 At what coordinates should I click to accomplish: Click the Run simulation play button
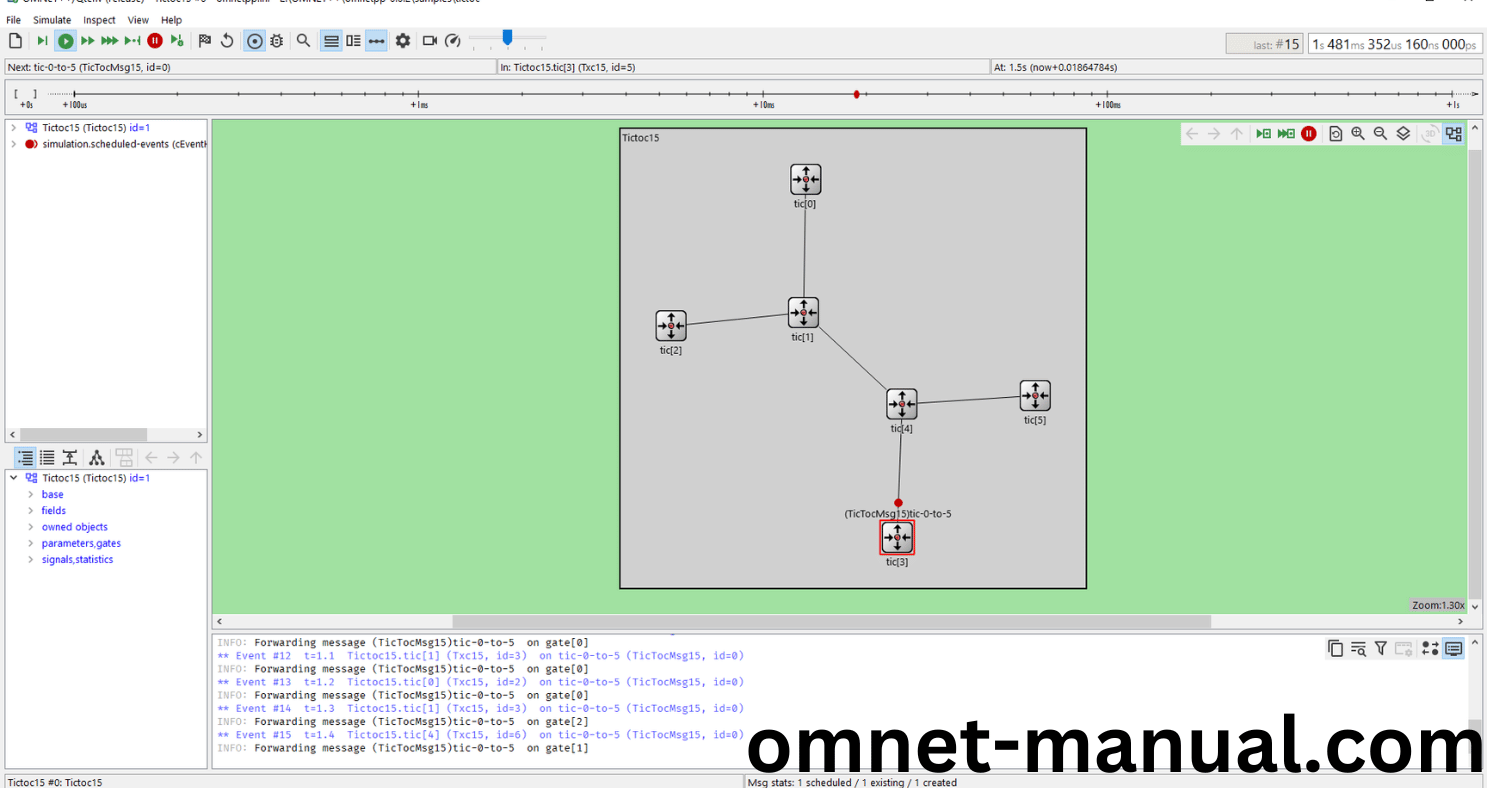65,41
